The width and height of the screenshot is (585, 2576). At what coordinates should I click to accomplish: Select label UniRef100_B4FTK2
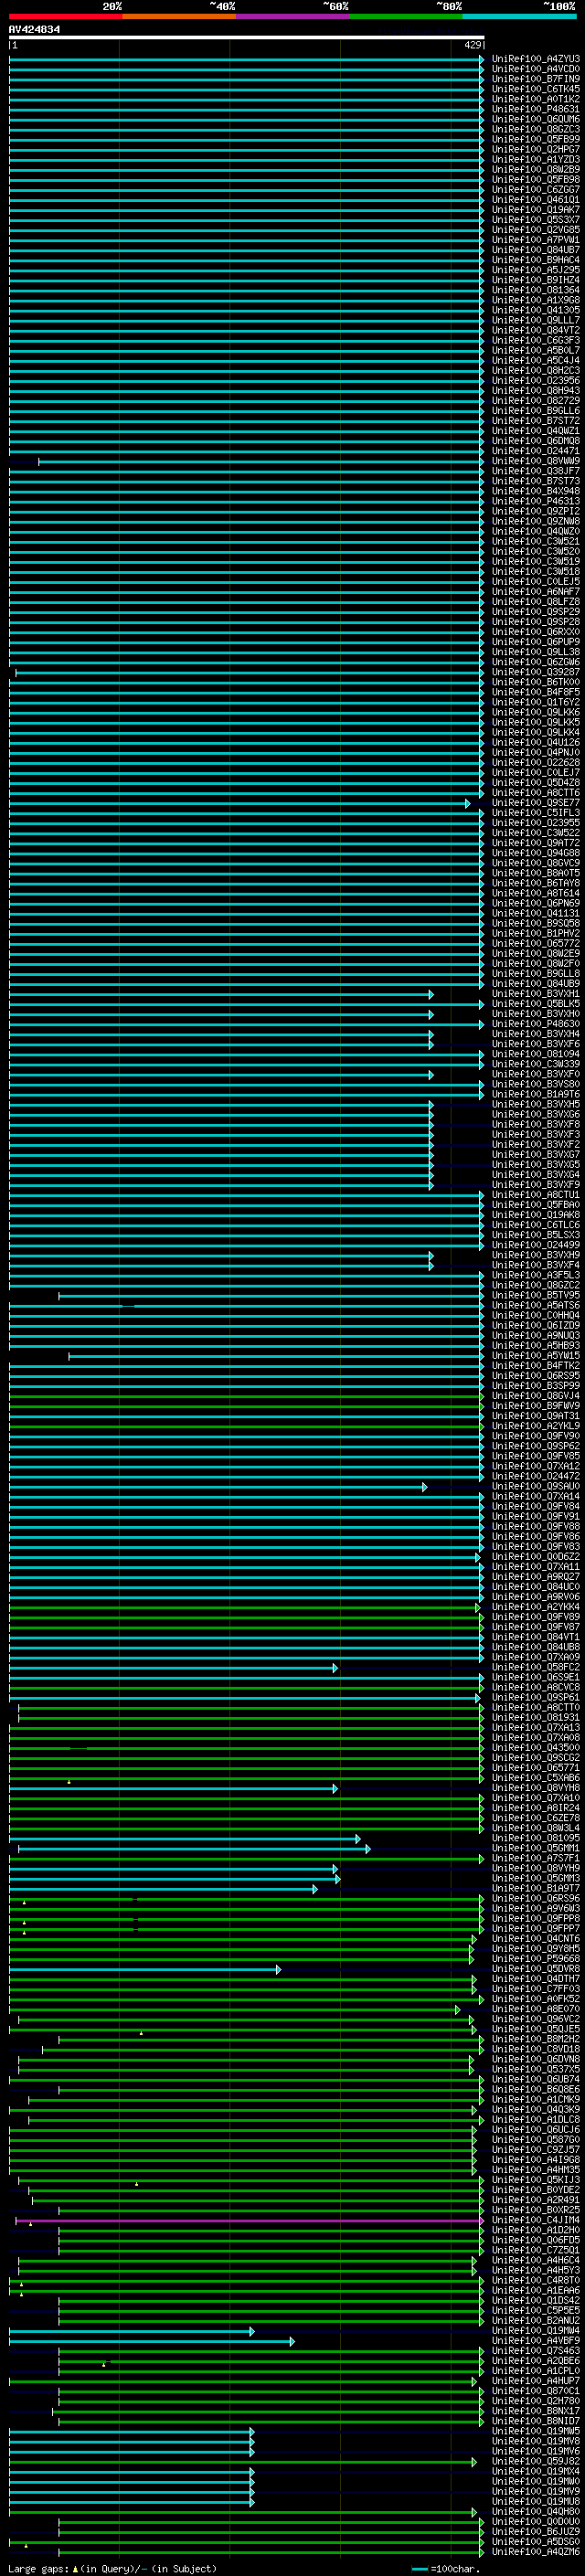click(536, 1366)
